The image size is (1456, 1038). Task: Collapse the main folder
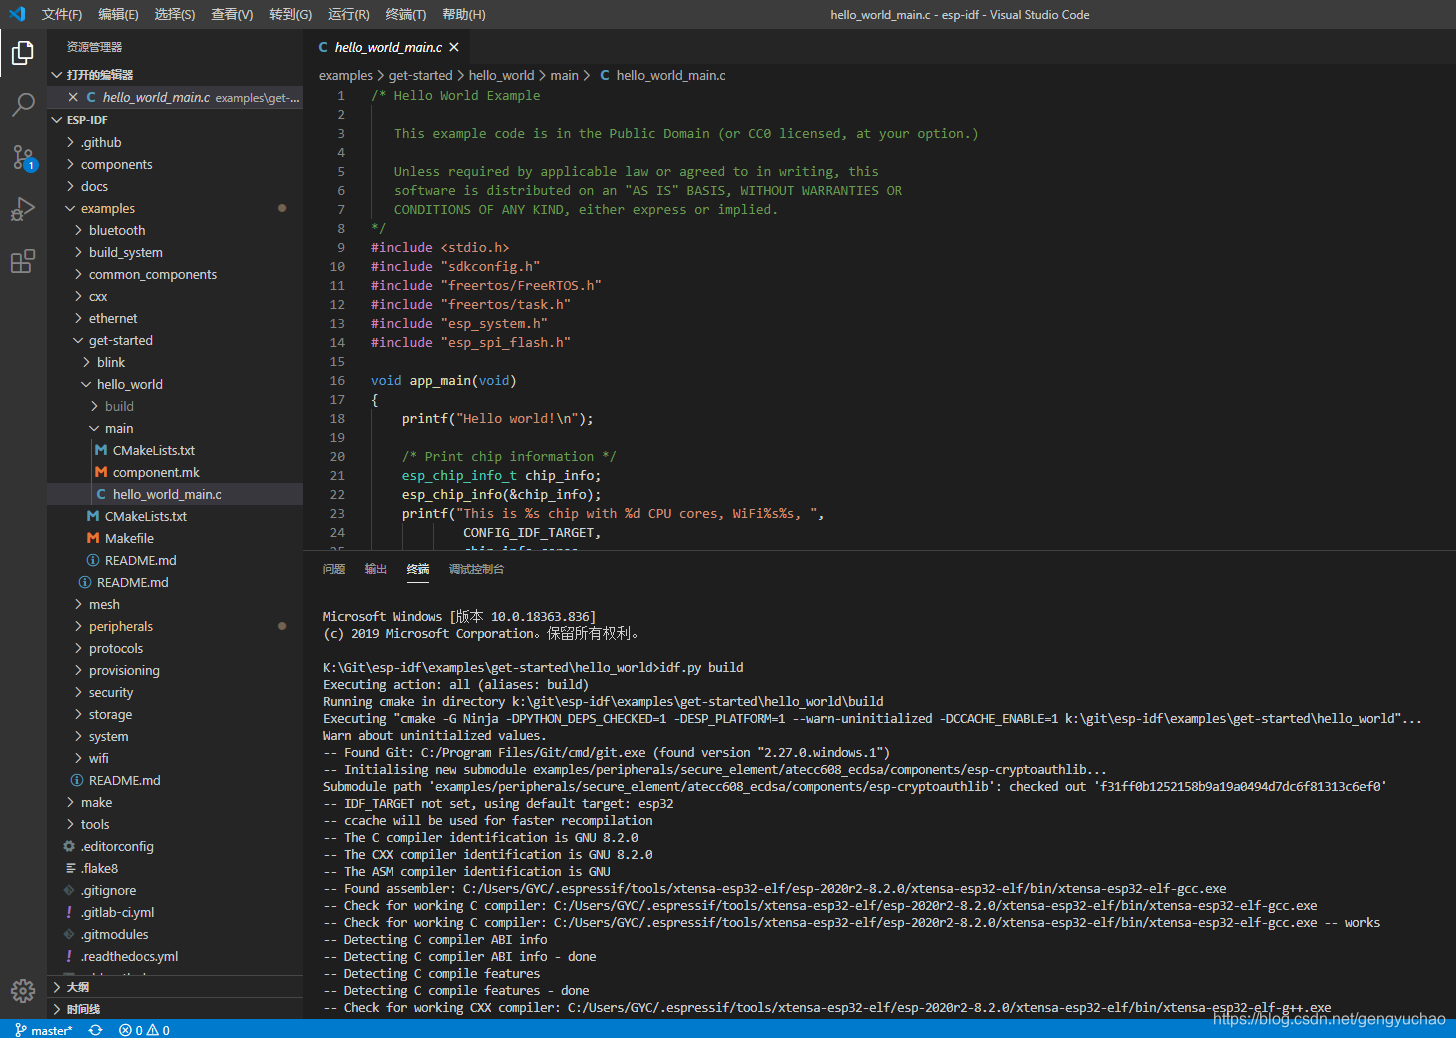click(x=175, y=428)
